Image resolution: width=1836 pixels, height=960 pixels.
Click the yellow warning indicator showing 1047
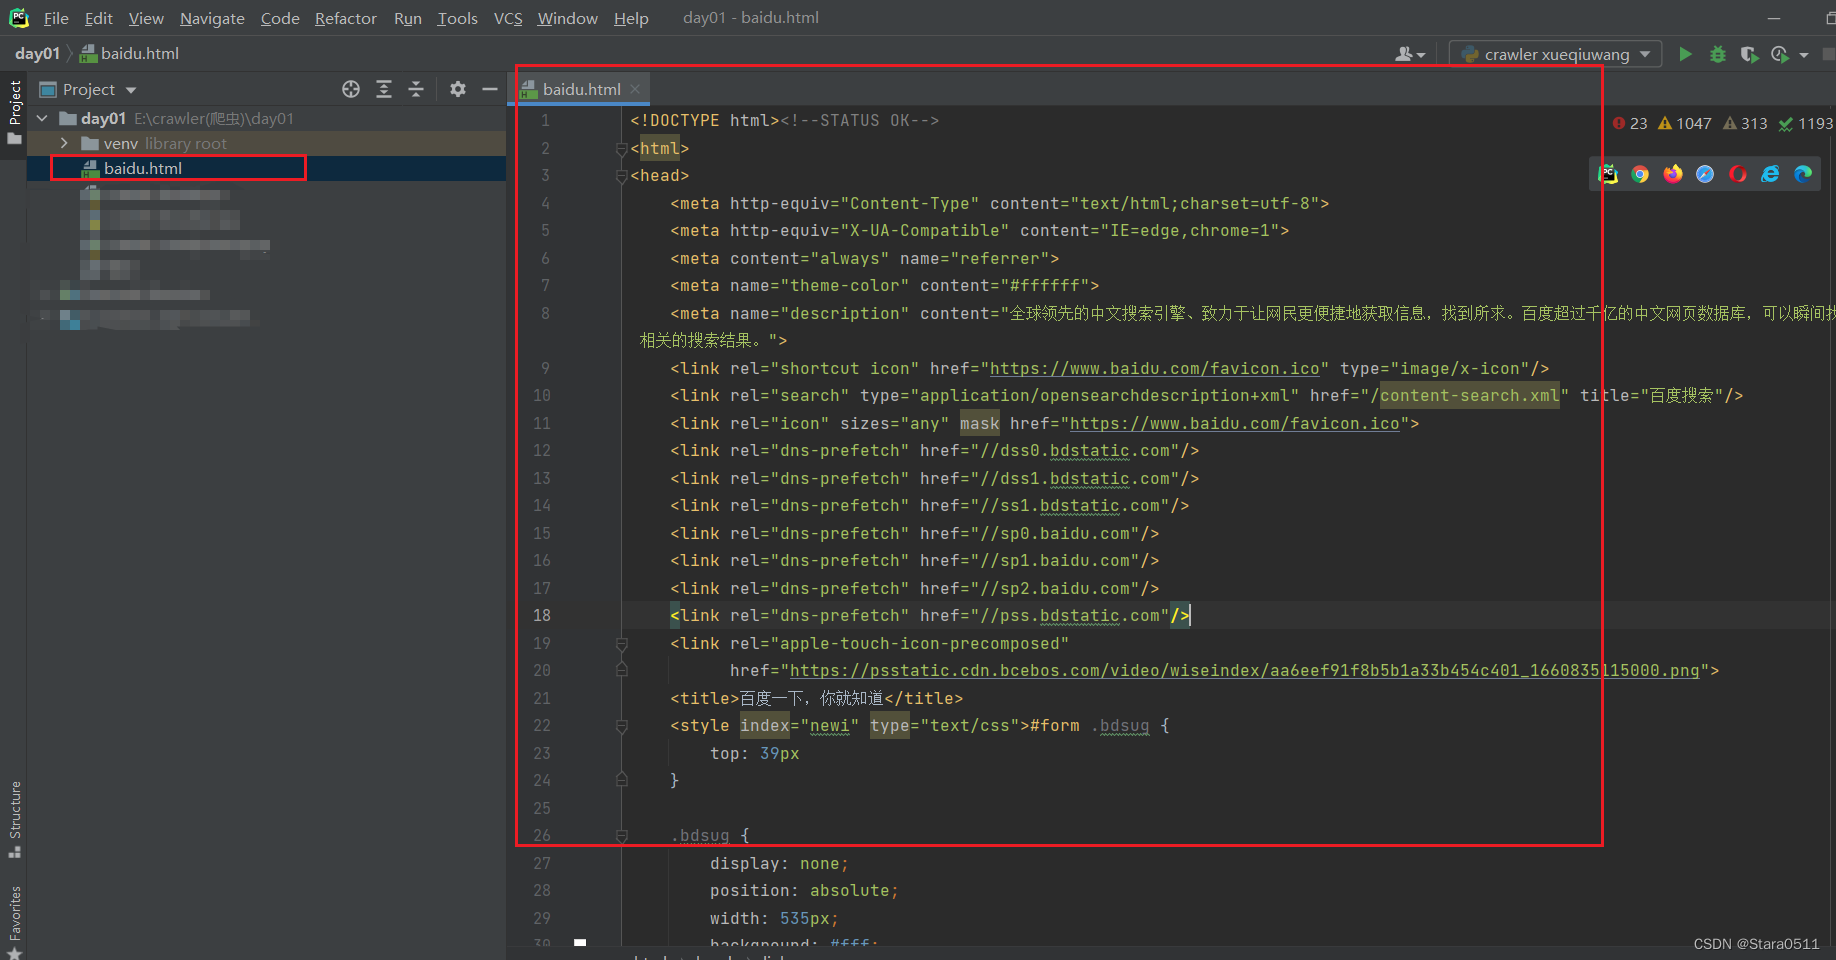pyautogui.click(x=1685, y=123)
